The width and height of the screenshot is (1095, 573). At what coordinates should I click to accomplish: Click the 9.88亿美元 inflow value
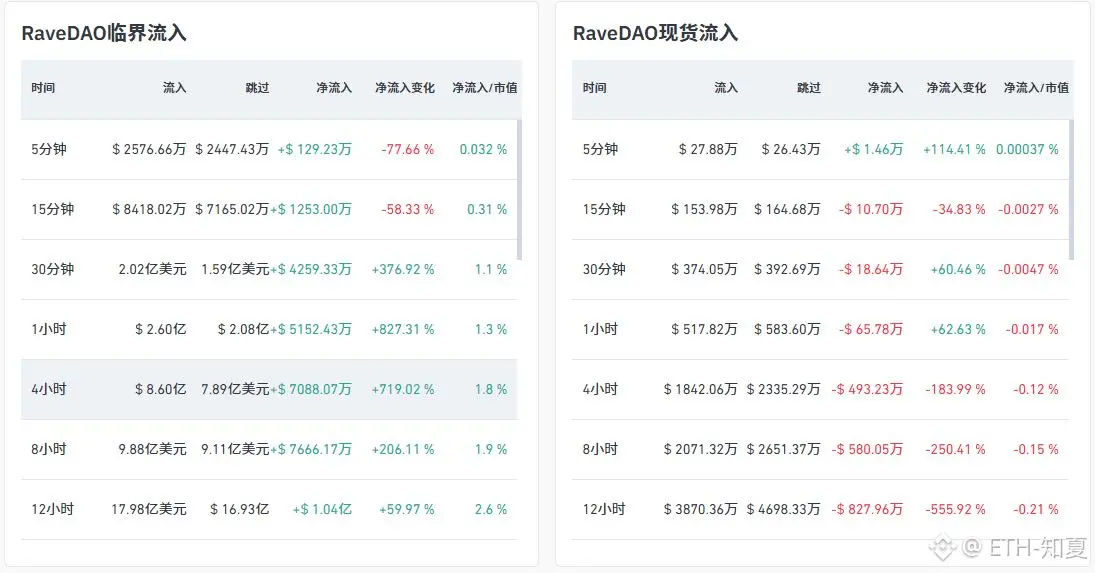point(152,449)
